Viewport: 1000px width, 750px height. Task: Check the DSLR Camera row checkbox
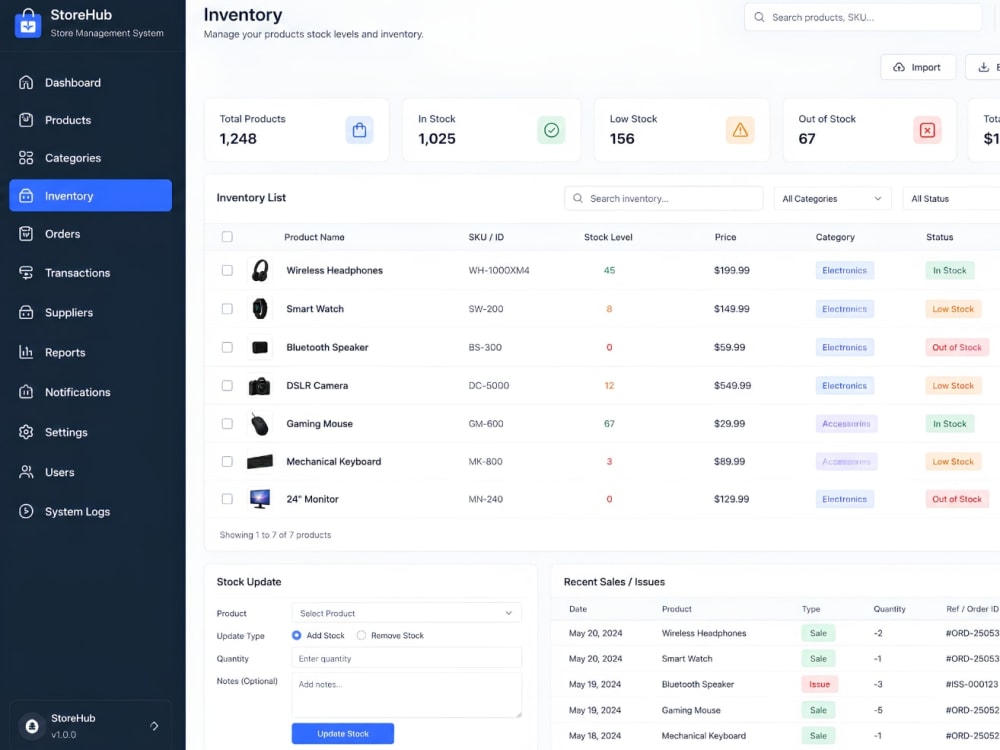(x=227, y=386)
